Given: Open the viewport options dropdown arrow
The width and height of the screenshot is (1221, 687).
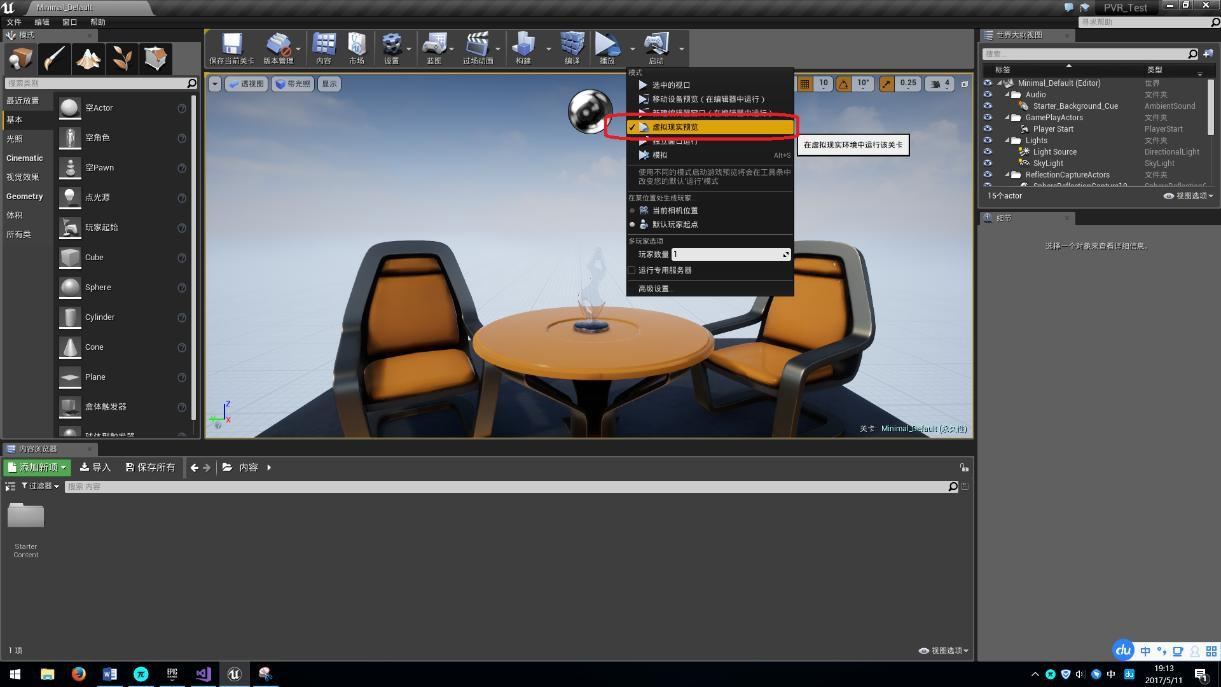Looking at the screenshot, I should pyautogui.click(x=215, y=84).
